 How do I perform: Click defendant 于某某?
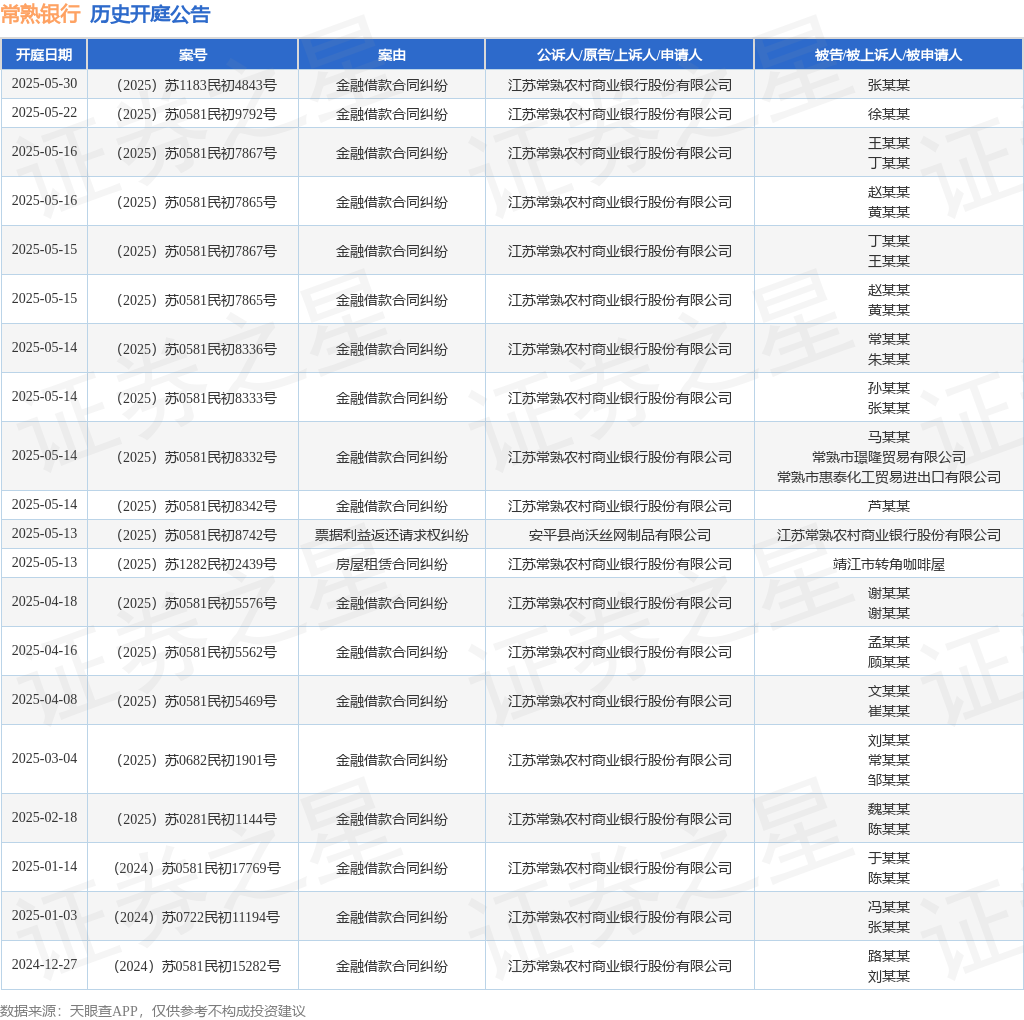(x=888, y=858)
